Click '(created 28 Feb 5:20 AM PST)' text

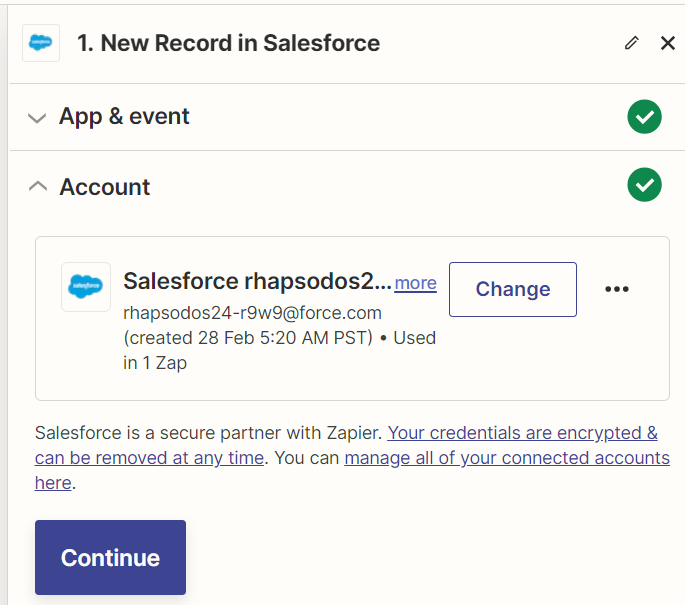[x=248, y=338]
